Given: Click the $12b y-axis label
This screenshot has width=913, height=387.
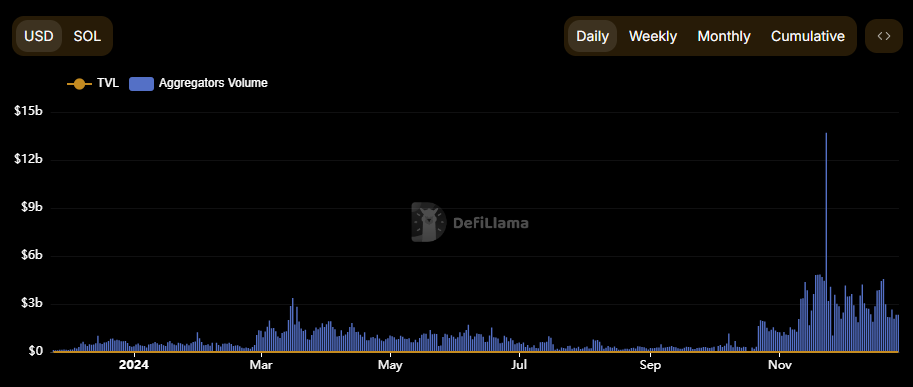Looking at the screenshot, I should pyautogui.click(x=28, y=159).
